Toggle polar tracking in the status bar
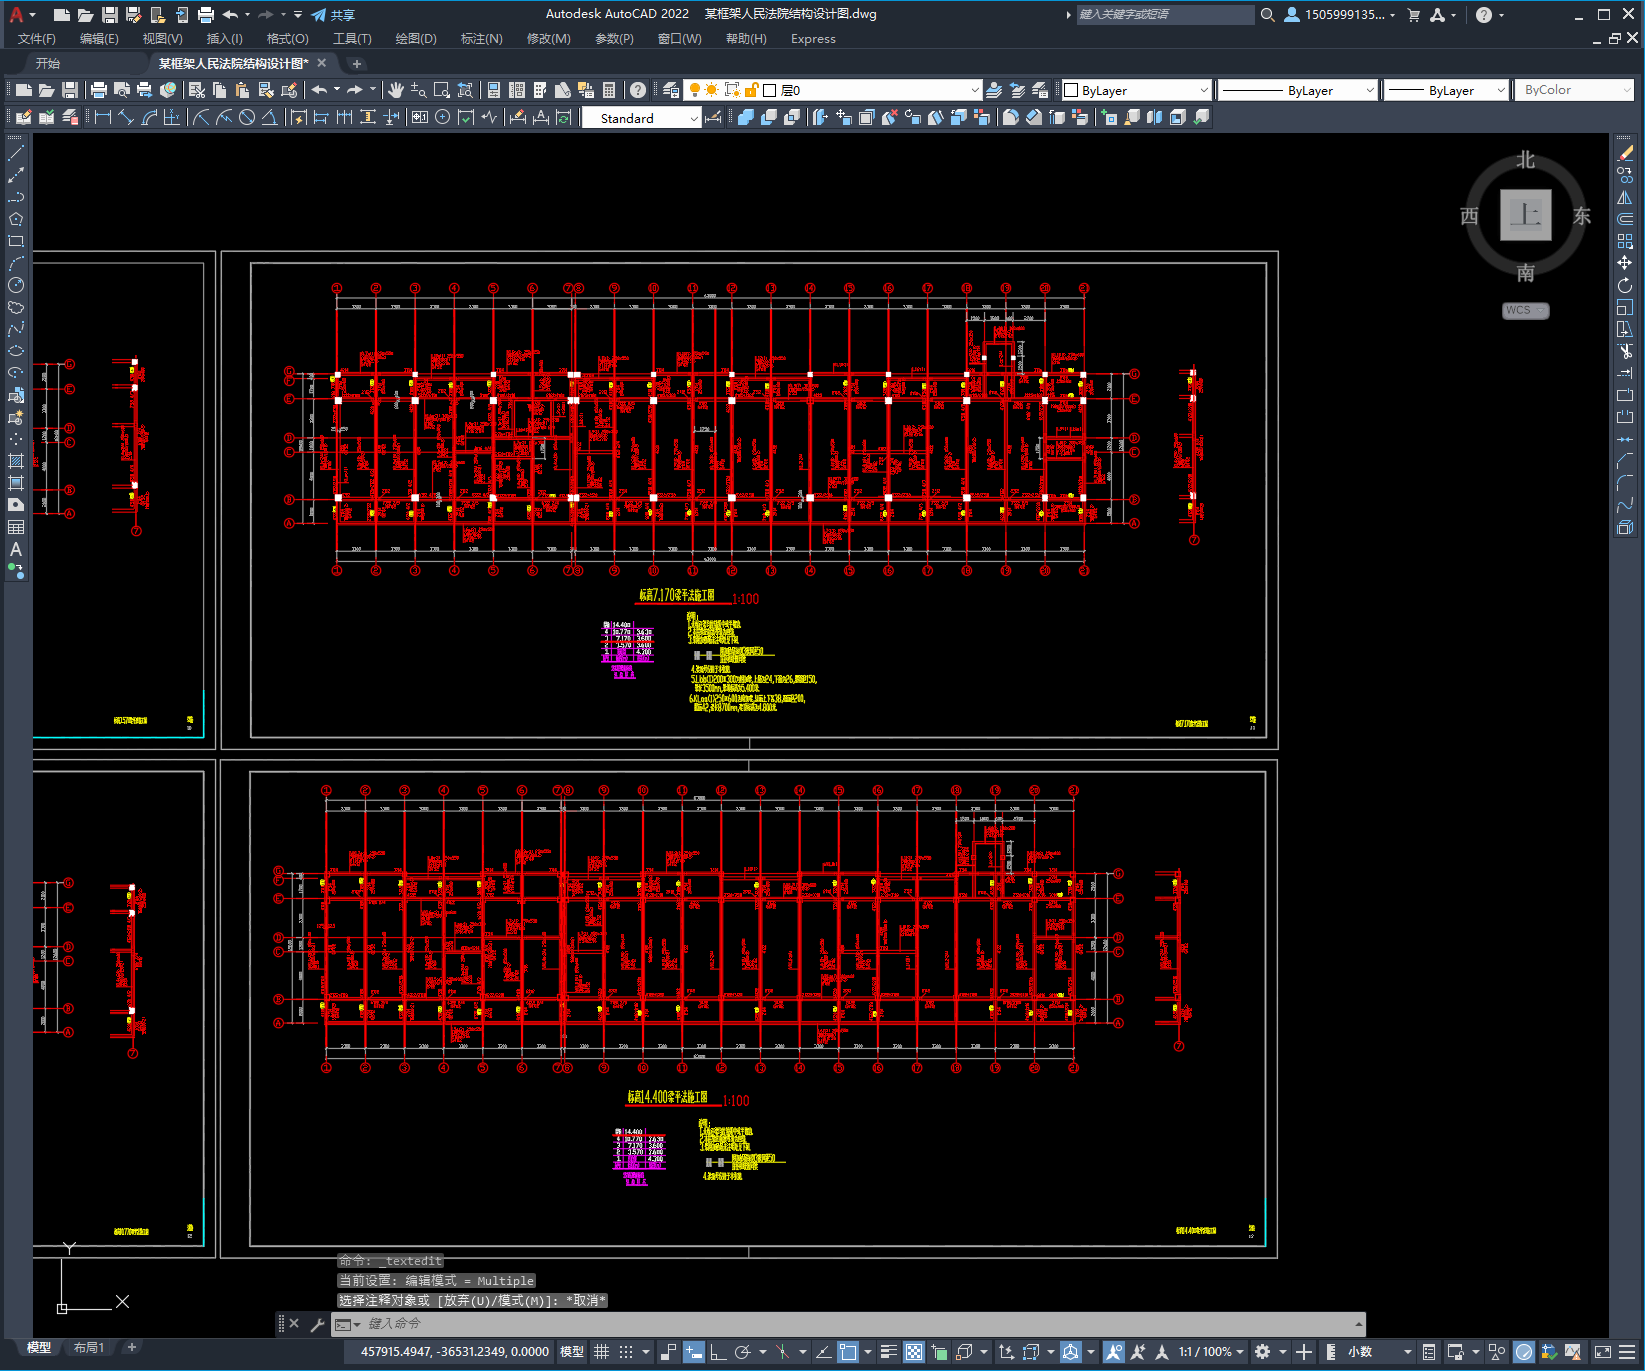Image resolution: width=1645 pixels, height=1371 pixels. [x=742, y=1352]
